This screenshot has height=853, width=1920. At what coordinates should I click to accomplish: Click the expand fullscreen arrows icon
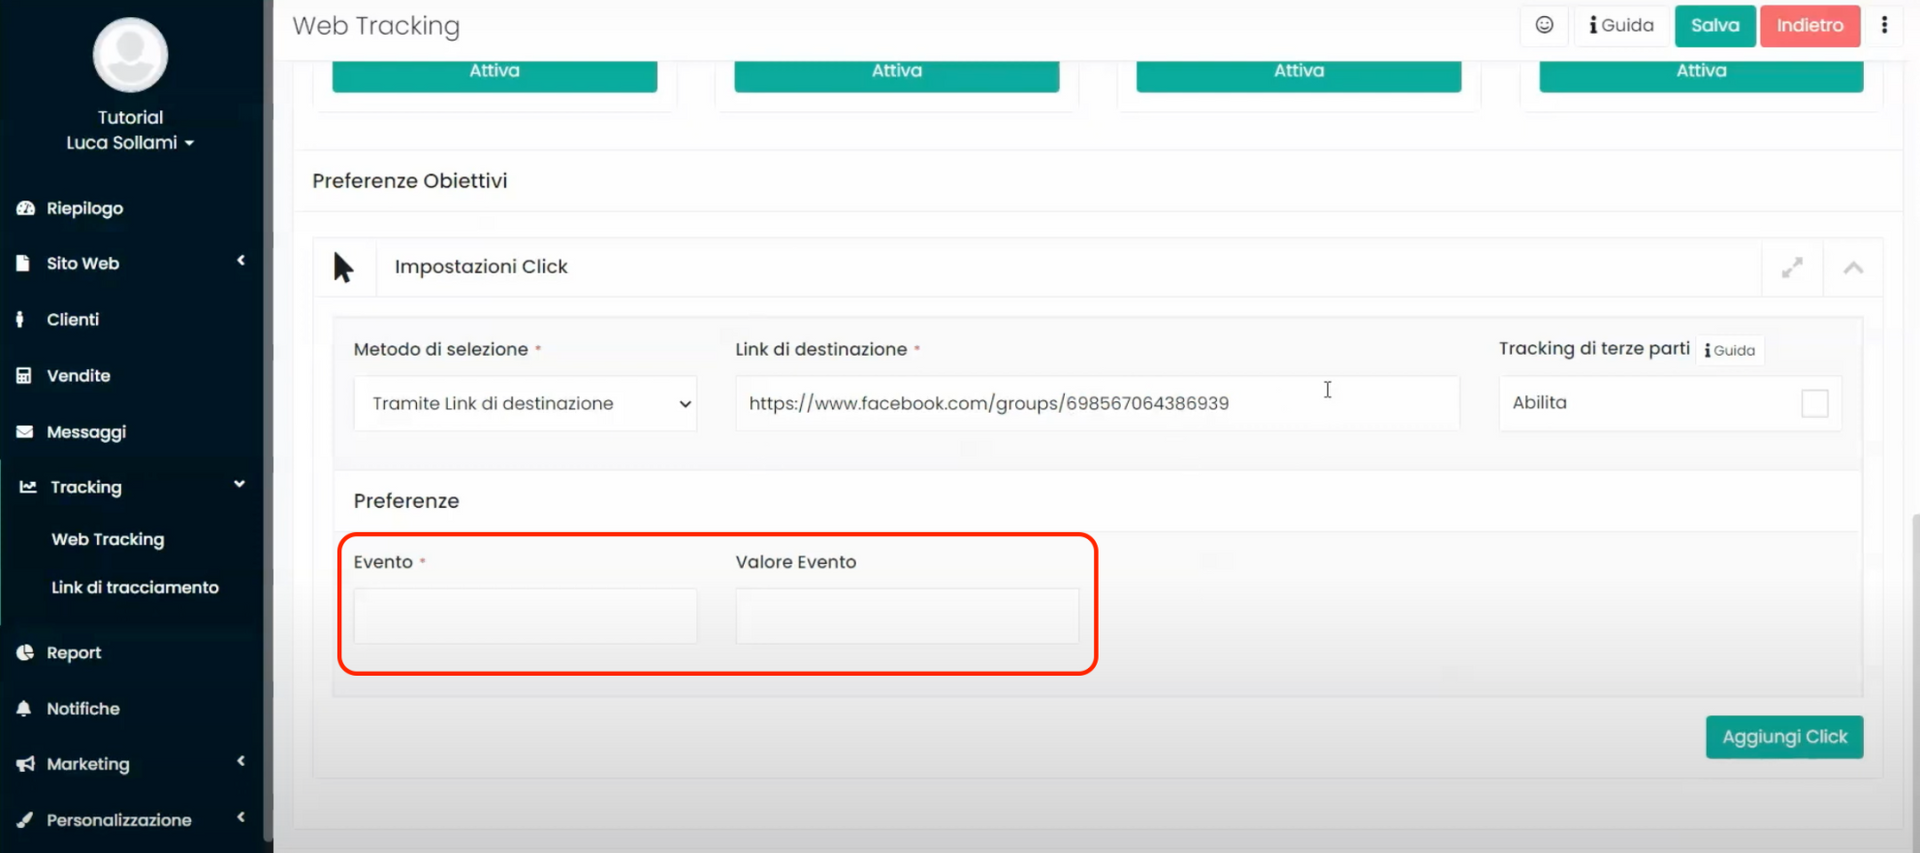click(x=1792, y=268)
